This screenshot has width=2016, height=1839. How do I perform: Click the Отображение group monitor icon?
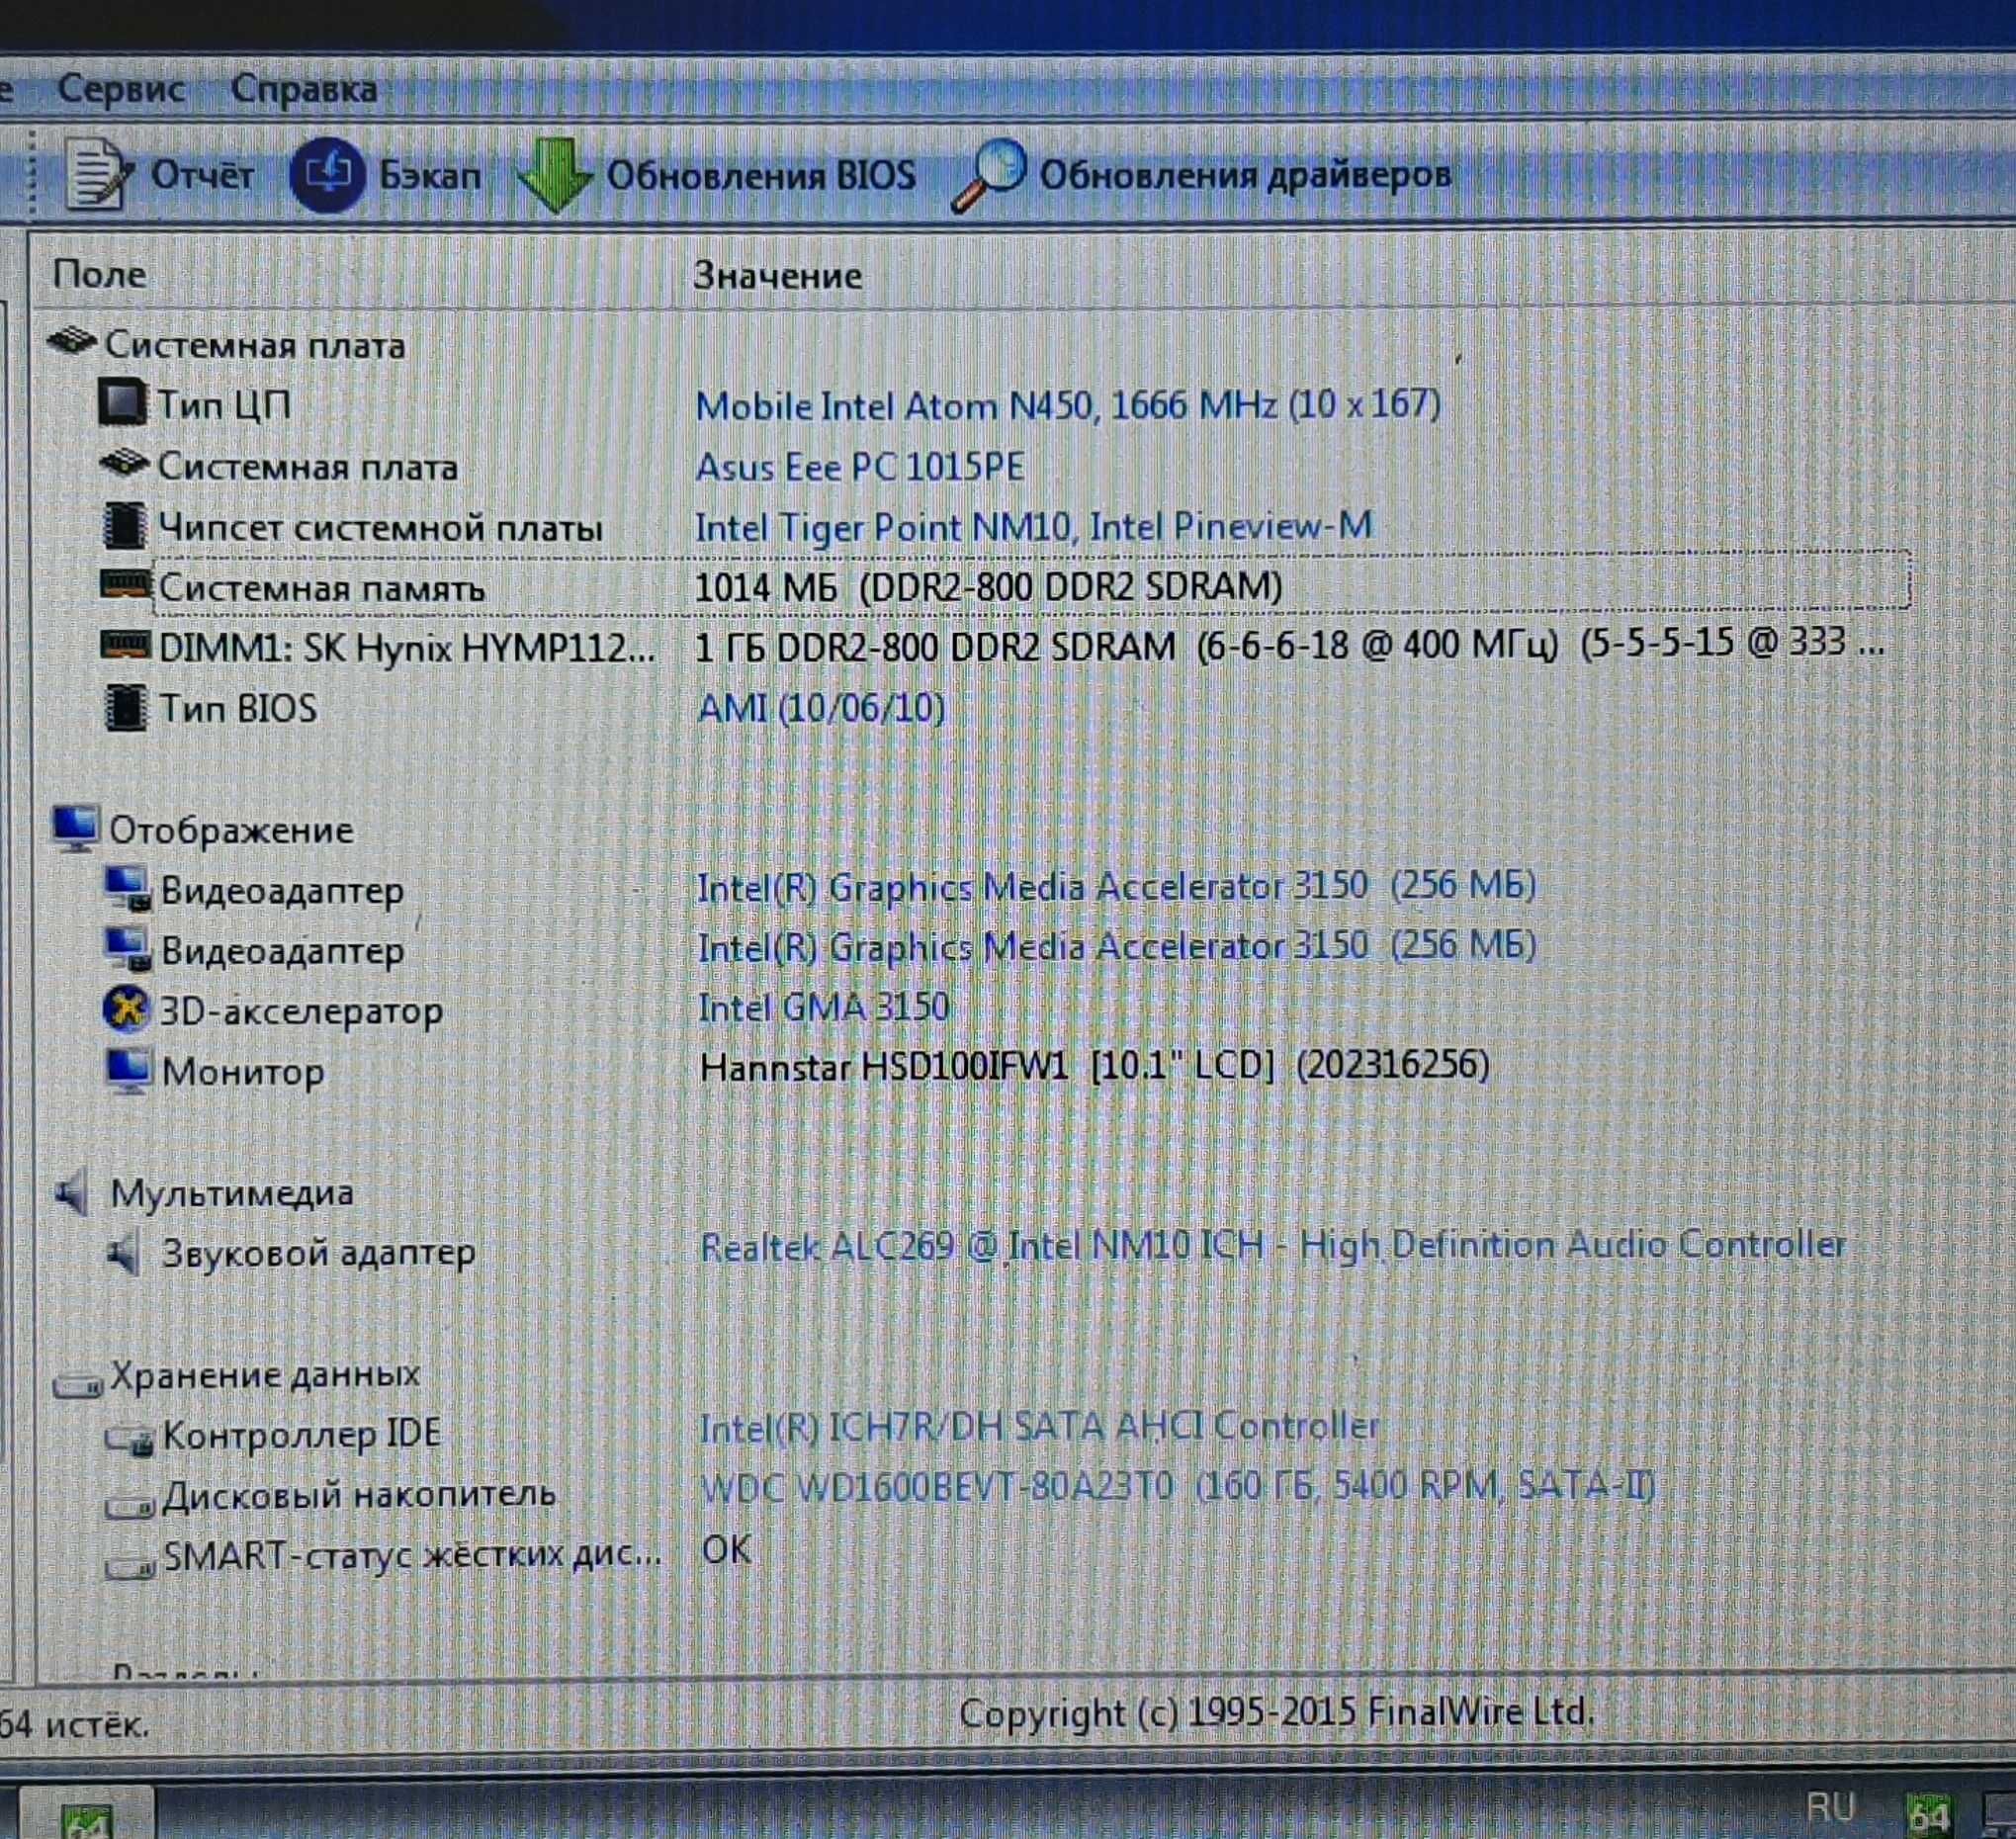point(76,829)
